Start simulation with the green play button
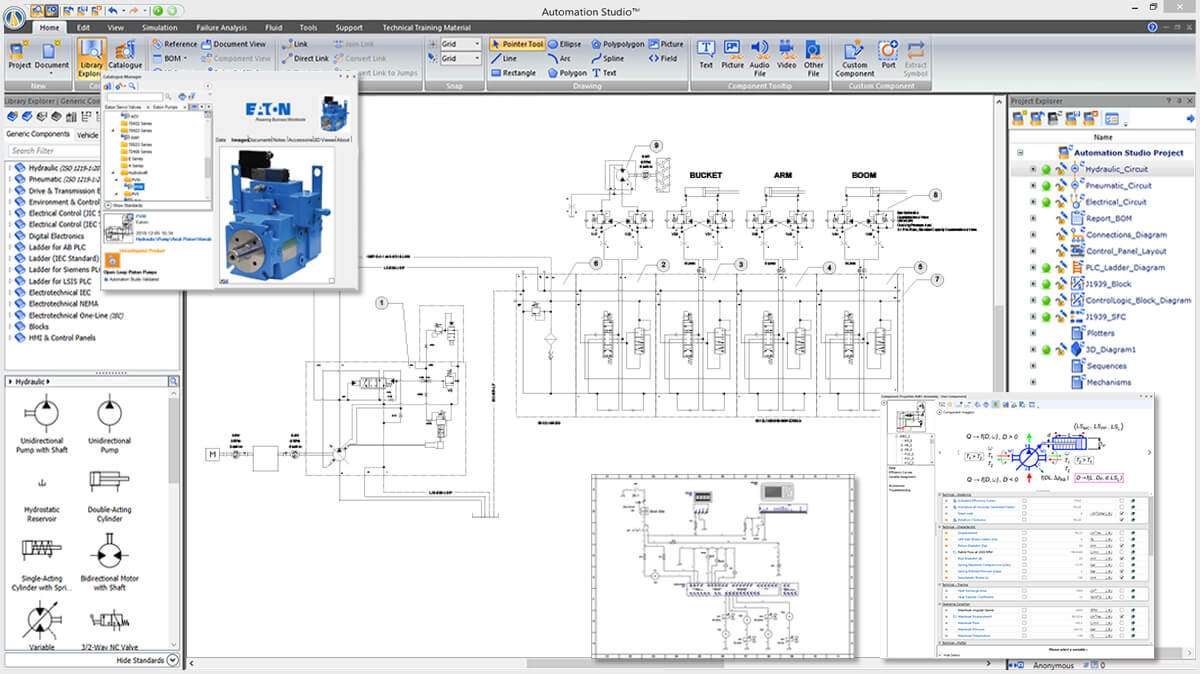1200x674 pixels. (x=158, y=9)
